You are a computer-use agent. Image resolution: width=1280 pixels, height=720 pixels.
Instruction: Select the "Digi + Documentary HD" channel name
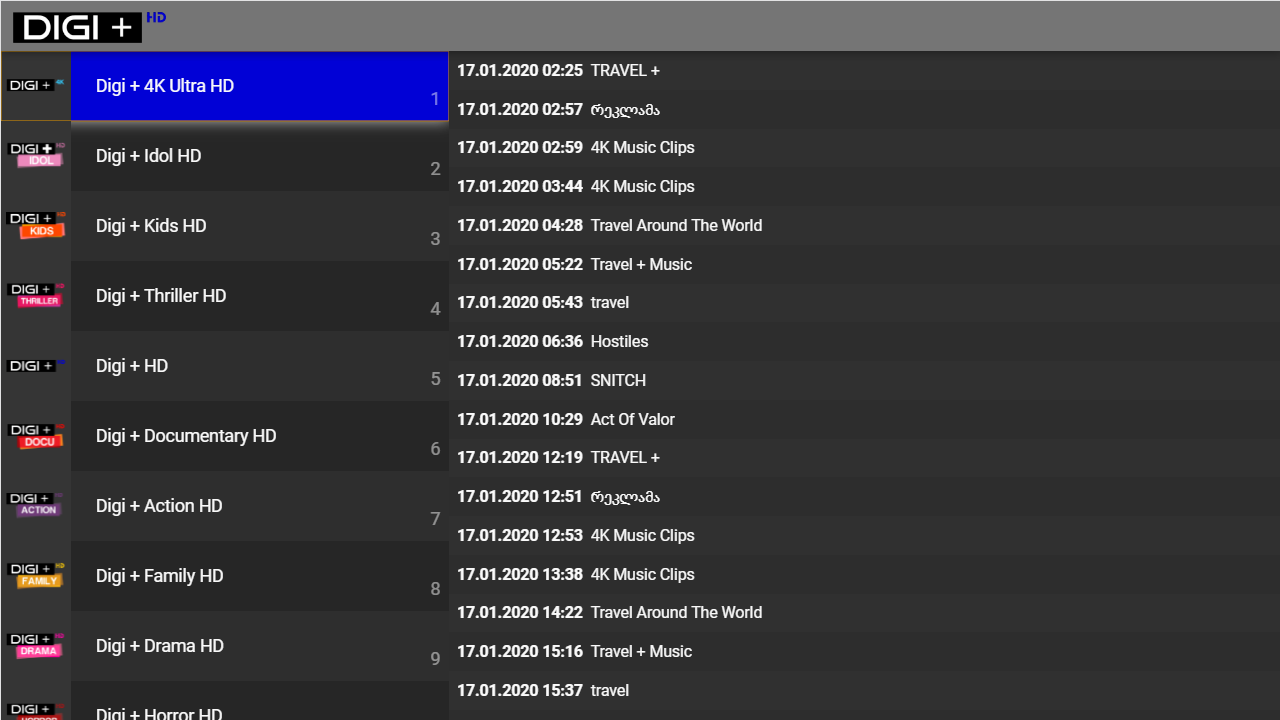(x=186, y=436)
